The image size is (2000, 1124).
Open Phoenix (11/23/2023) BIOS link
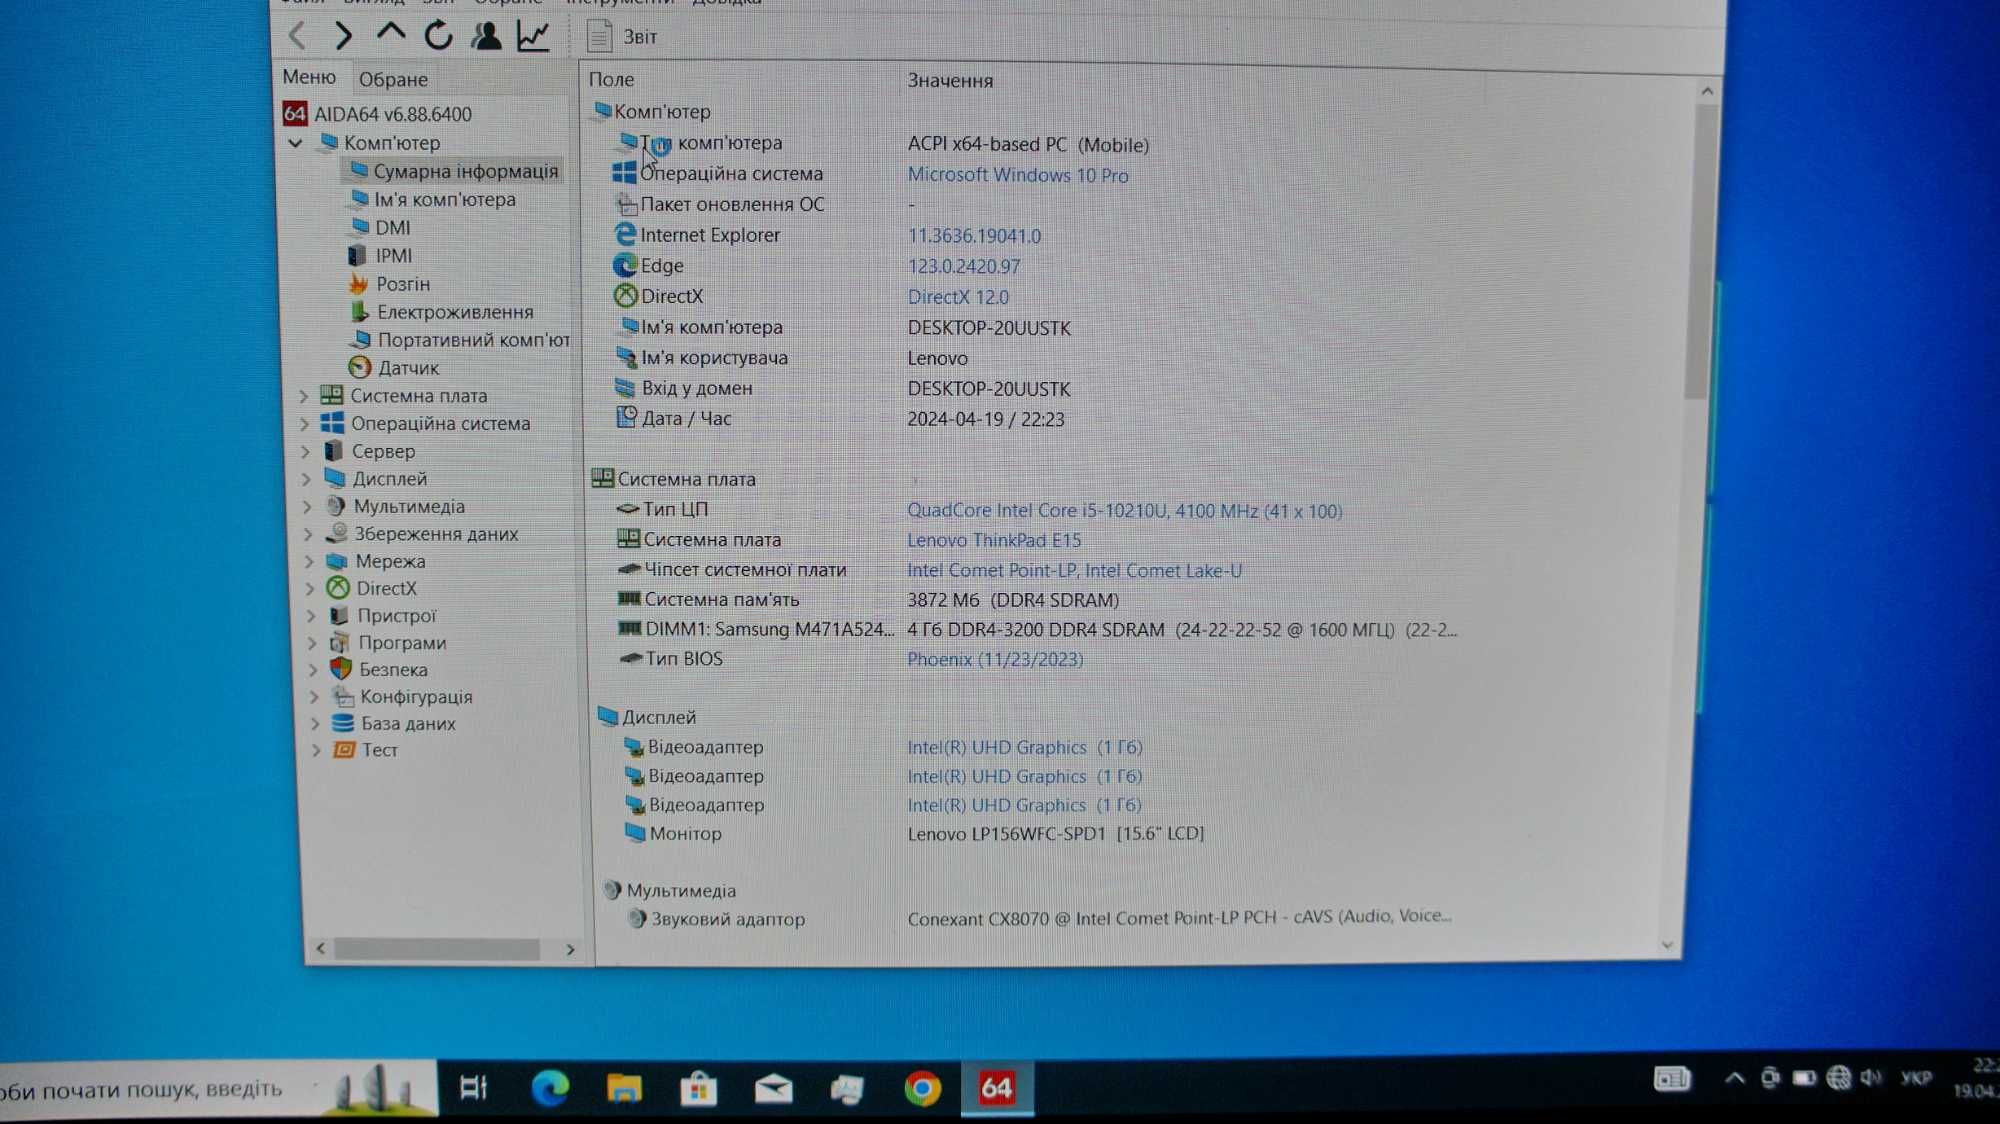click(995, 659)
